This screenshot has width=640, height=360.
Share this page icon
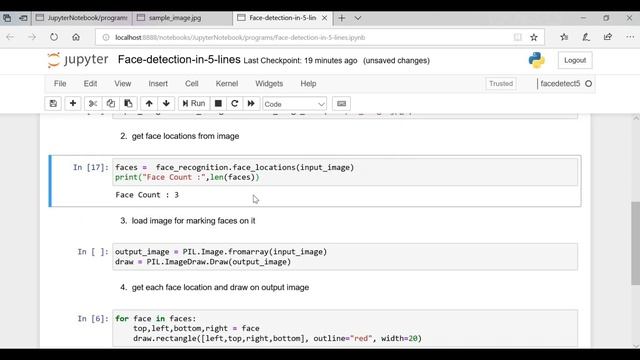pyautogui.click(x=608, y=37)
